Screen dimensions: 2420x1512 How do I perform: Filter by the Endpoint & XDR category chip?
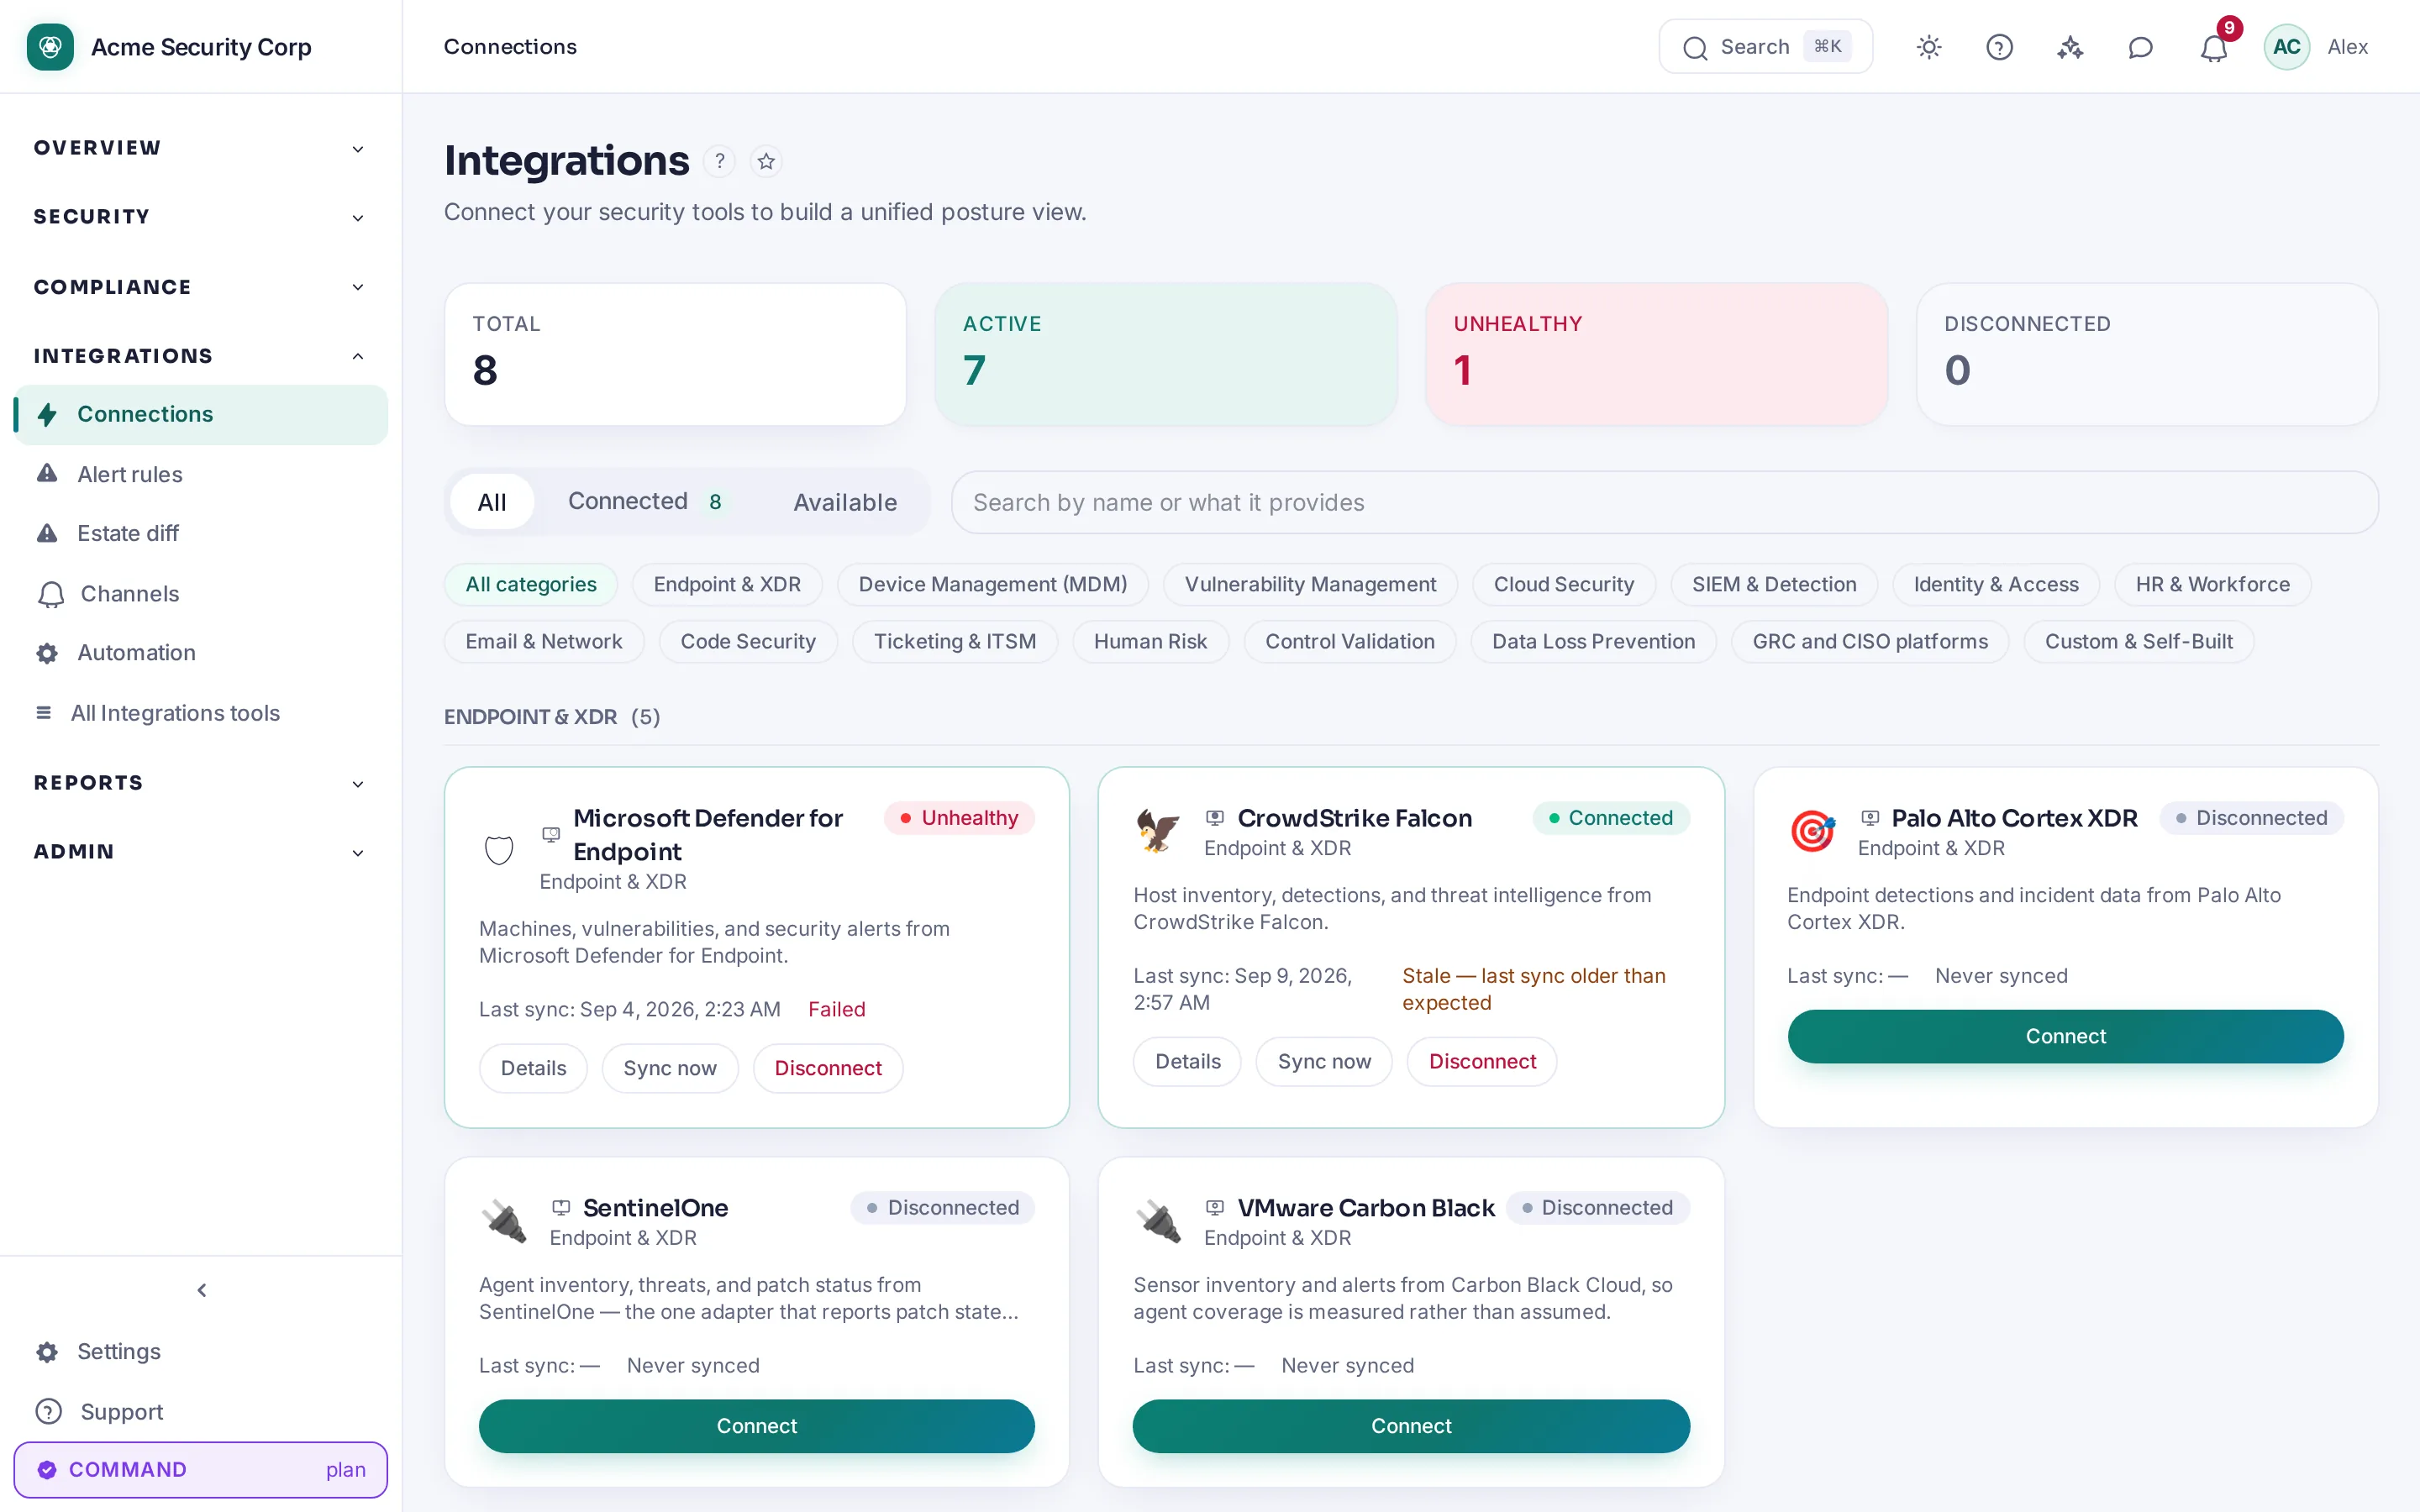pyautogui.click(x=727, y=584)
